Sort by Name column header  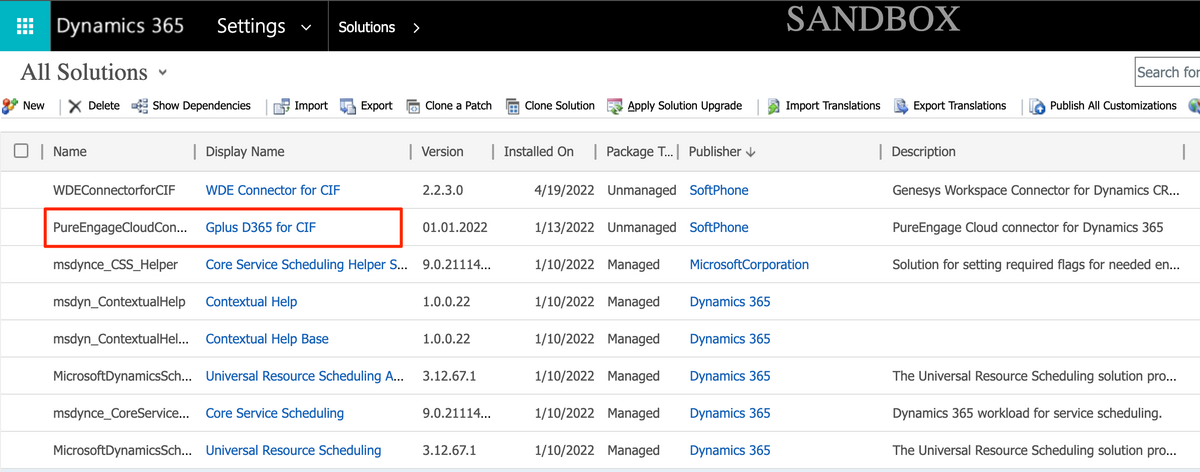(x=70, y=151)
